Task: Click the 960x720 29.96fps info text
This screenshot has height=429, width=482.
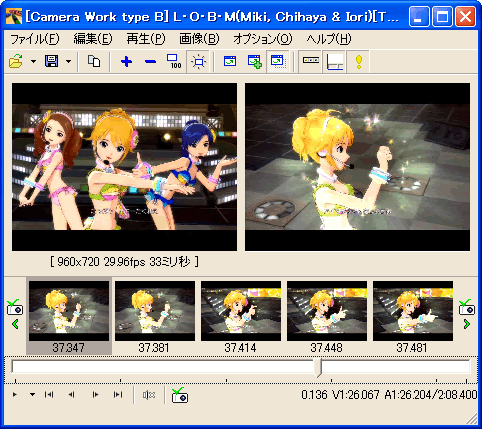Action: click(x=125, y=262)
